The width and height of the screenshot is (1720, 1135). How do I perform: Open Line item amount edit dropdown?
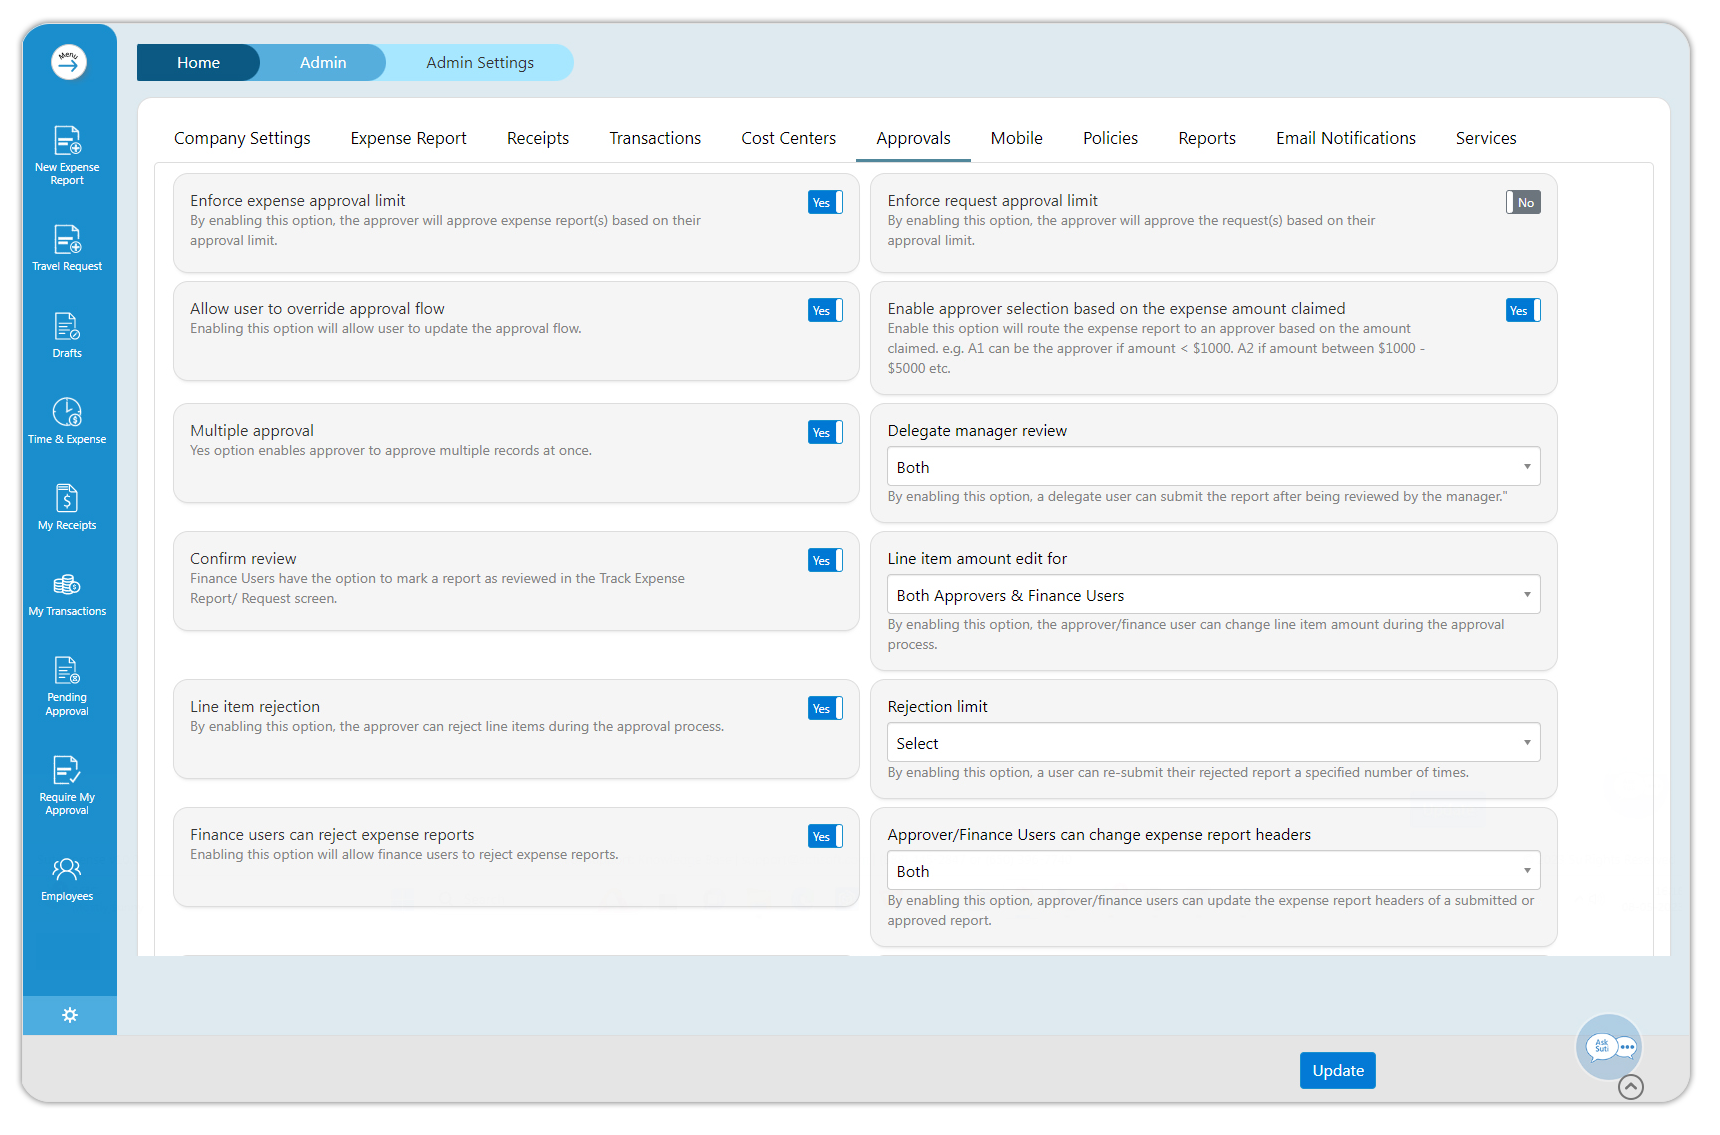[x=1212, y=595]
